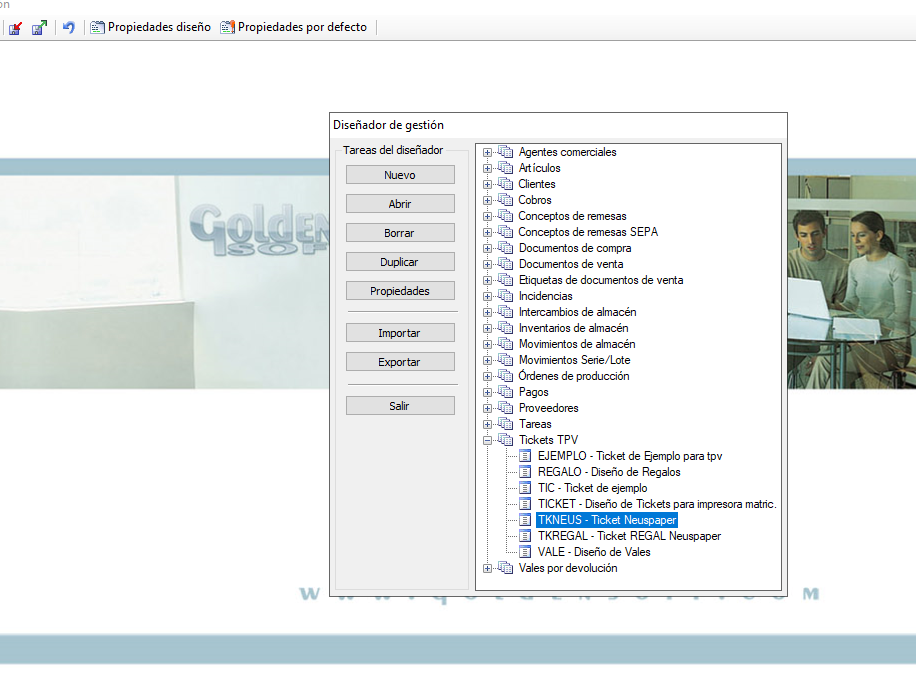The image size is (916, 675).
Task: Select EJEMPLO - Ticket de Ejemplo para tpv
Action: [x=629, y=456]
